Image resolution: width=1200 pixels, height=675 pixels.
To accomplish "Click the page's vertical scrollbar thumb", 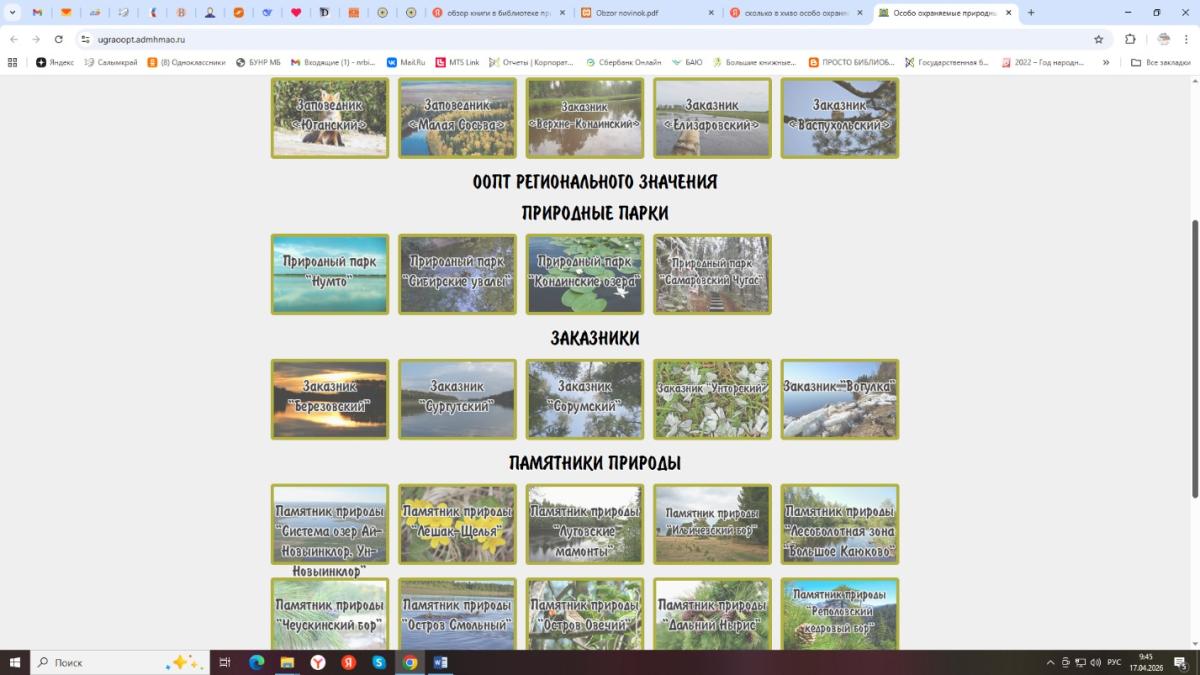I will [x=1194, y=358].
